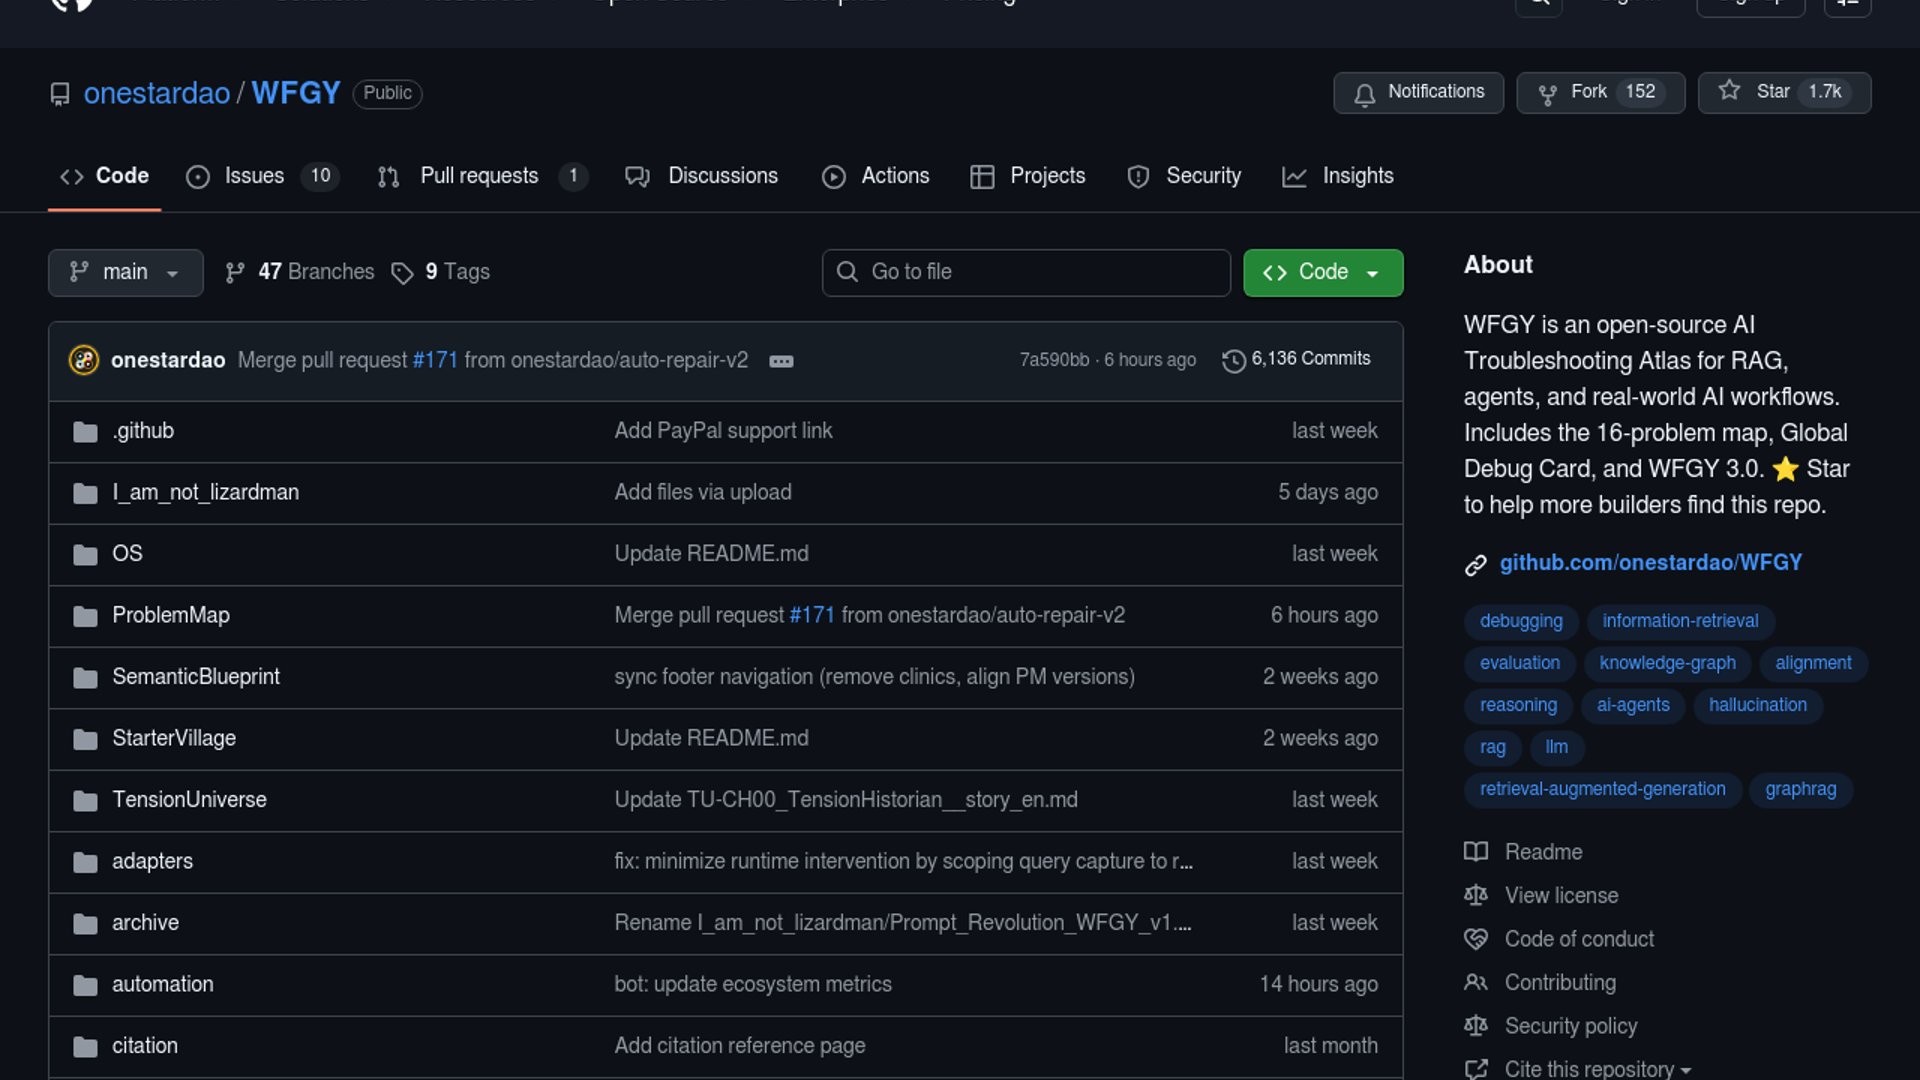1920x1080 pixels.
Task: Open the Pull requests tab
Action: 478,176
